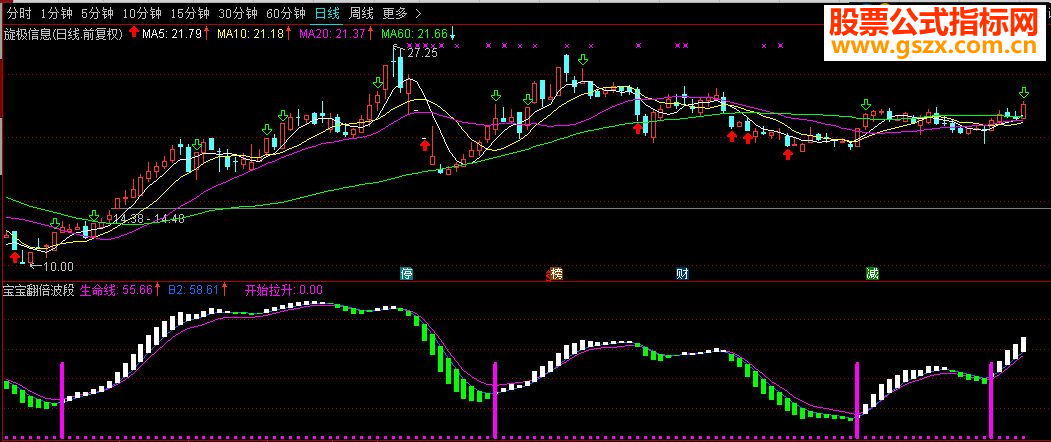The width and height of the screenshot is (1051, 442).
Task: Open the 更多 periods menu
Action: tap(395, 13)
